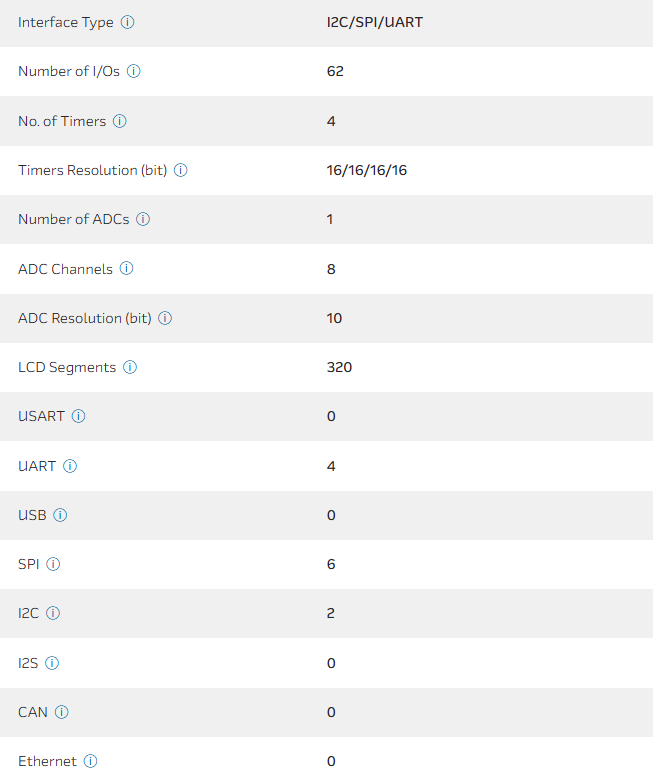Click info icon next to I2C
Viewport: 653px width, 784px height.
pos(53,613)
